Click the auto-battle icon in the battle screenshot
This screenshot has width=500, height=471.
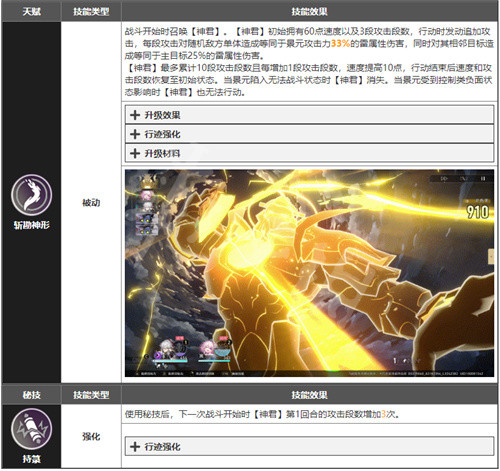pos(463,179)
